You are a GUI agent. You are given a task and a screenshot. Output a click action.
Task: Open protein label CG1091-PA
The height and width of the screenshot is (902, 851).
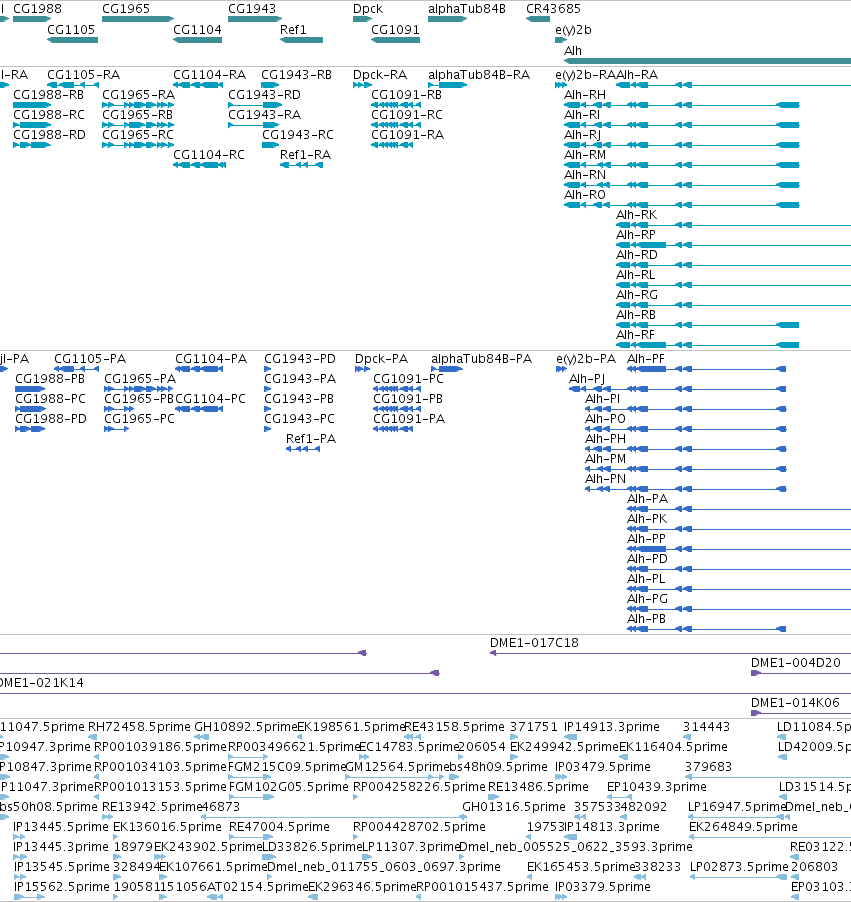[409, 419]
